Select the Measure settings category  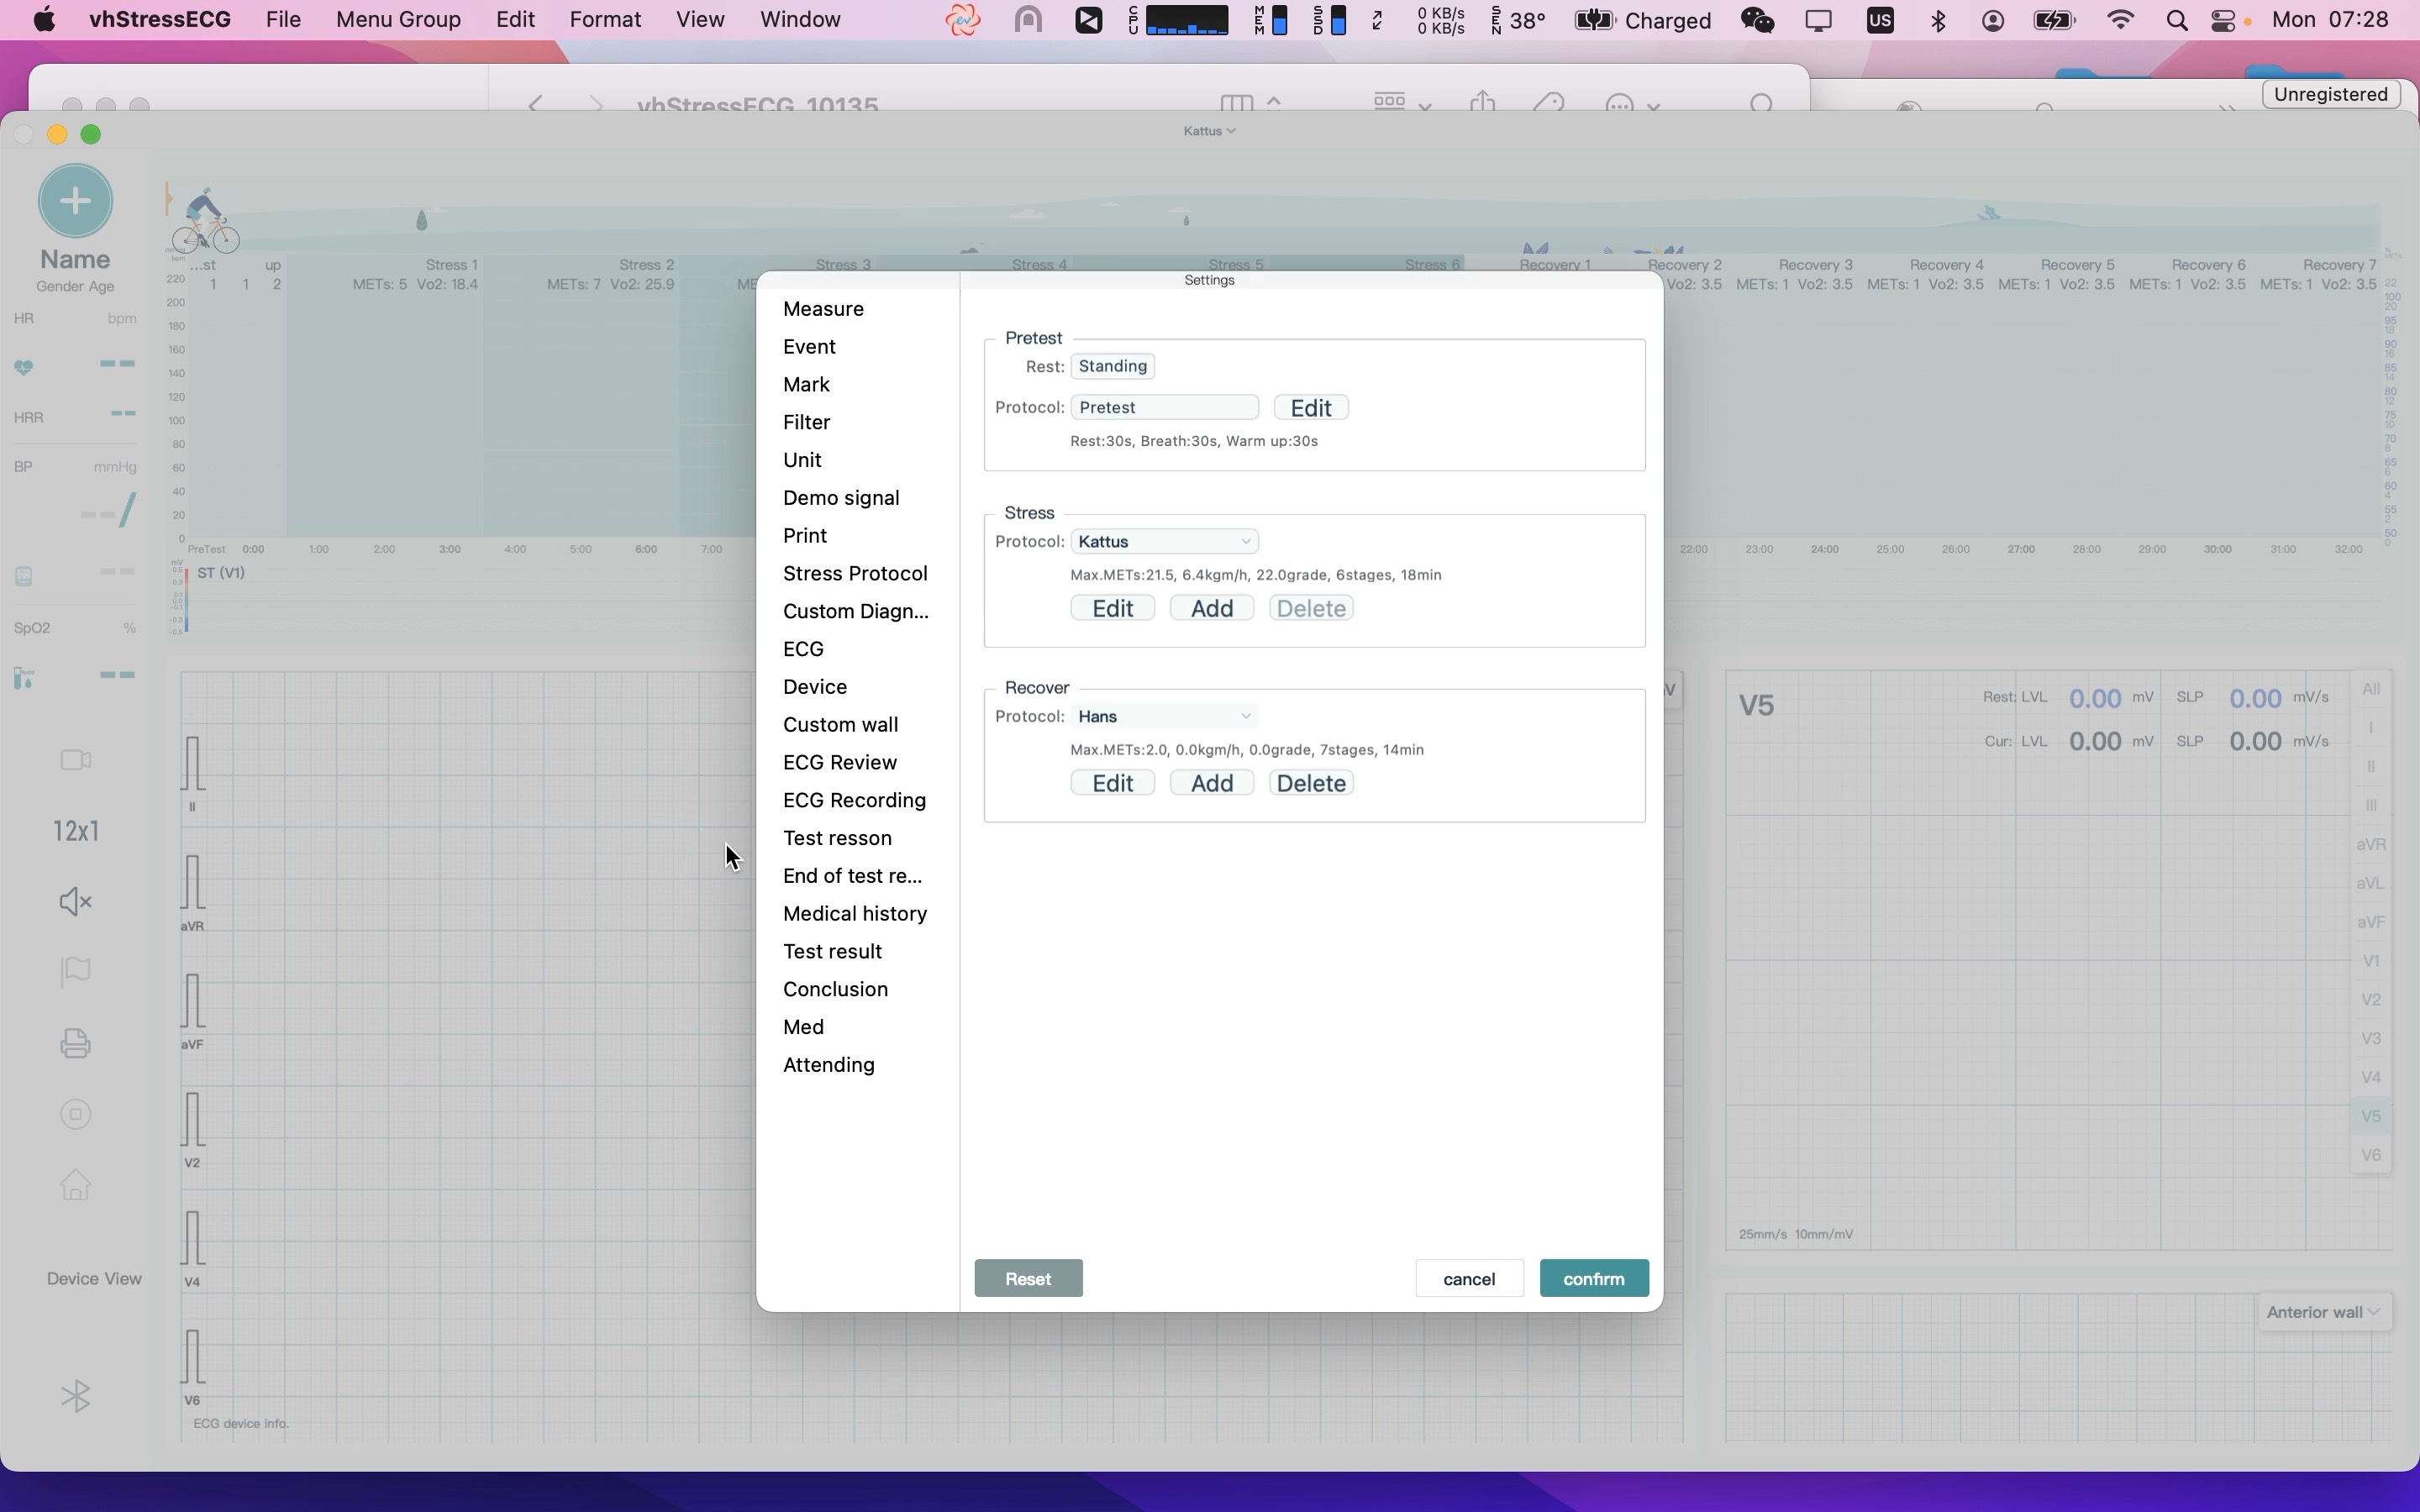[823, 309]
